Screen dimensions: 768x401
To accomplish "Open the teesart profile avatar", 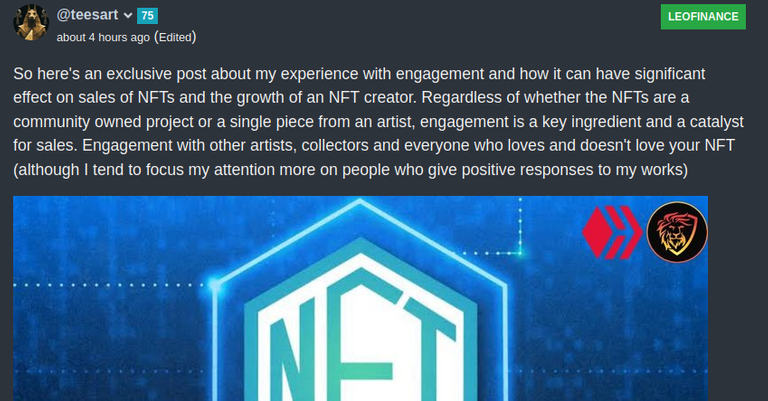I will (30, 23).
